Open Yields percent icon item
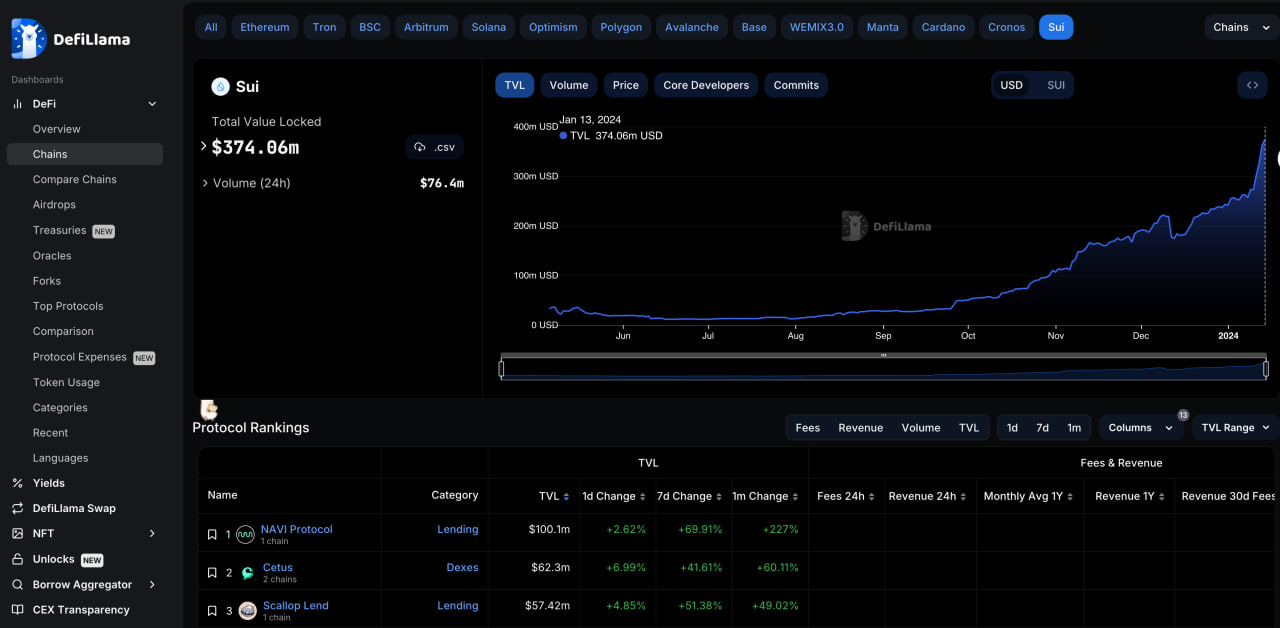This screenshot has width=1280, height=628. pos(17,483)
